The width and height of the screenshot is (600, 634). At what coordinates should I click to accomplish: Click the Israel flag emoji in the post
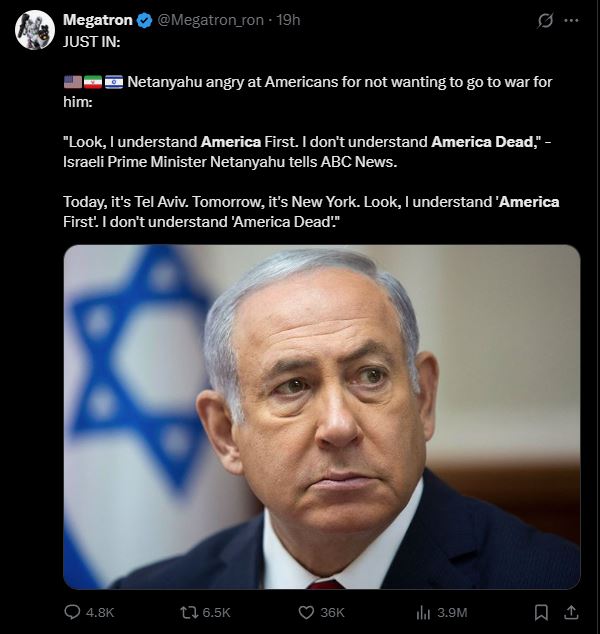(x=114, y=82)
